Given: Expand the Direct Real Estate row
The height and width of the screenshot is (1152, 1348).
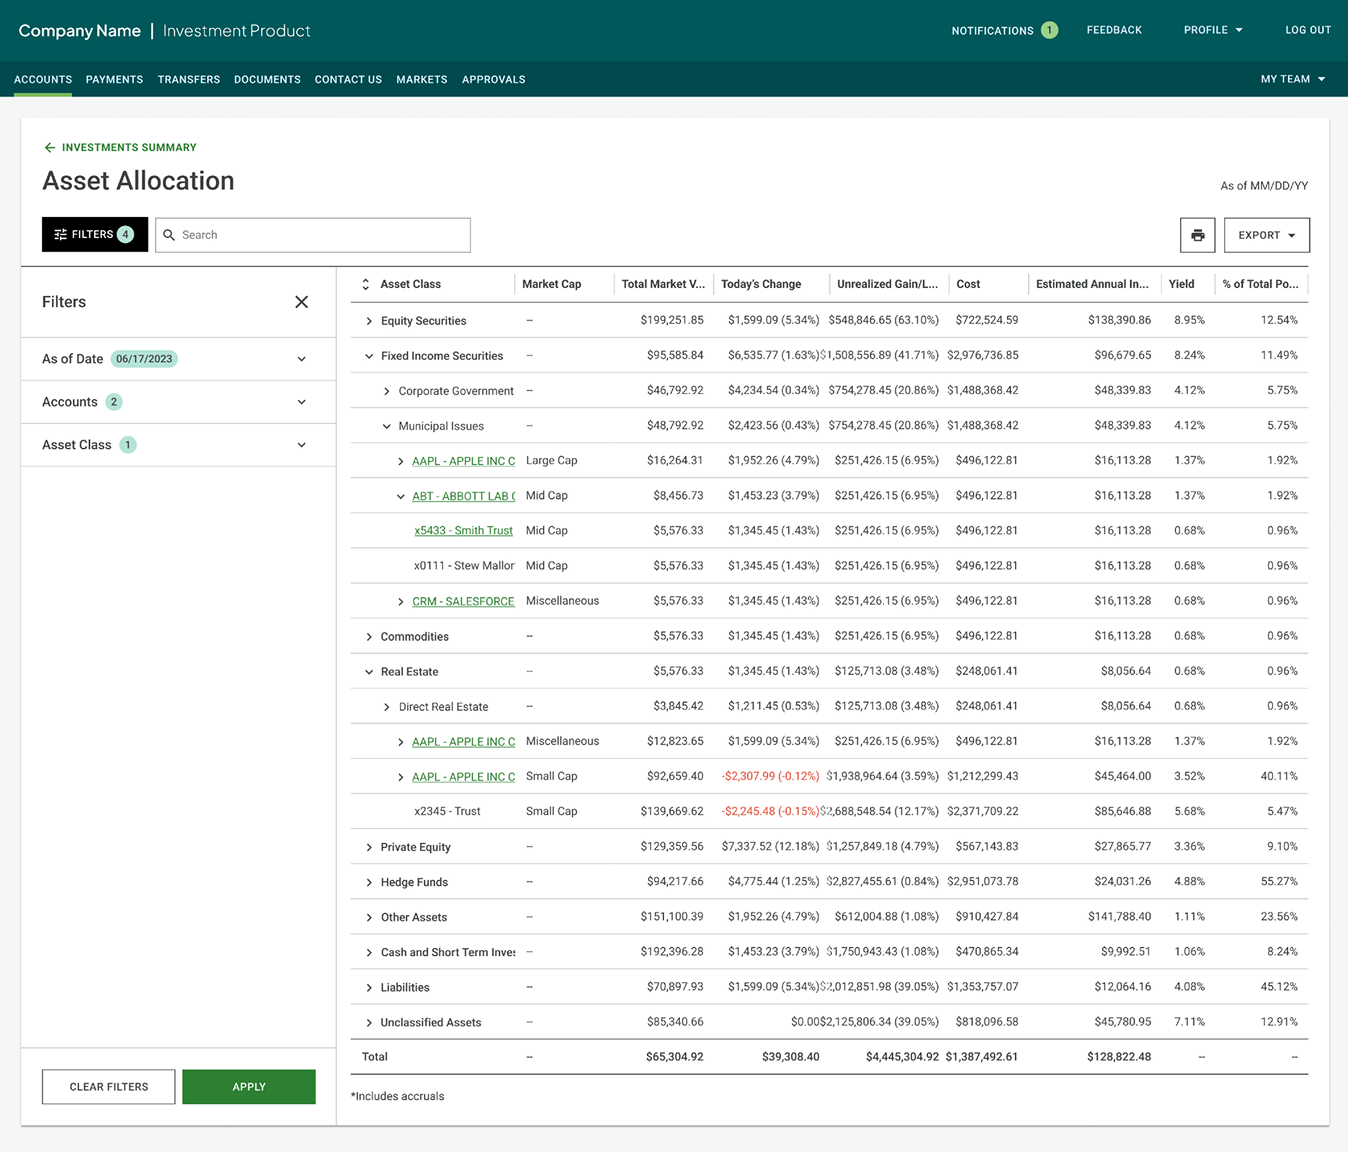Looking at the screenshot, I should [387, 707].
